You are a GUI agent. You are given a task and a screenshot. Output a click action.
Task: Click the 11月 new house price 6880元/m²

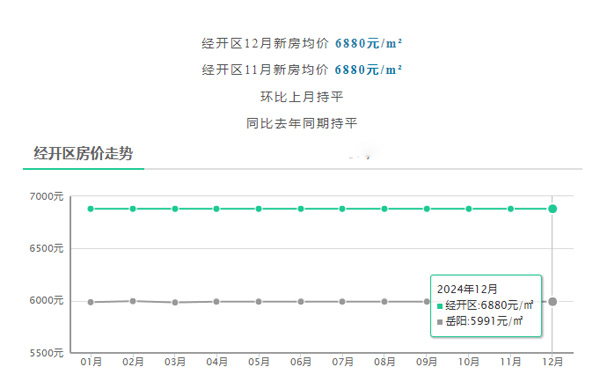point(368,70)
